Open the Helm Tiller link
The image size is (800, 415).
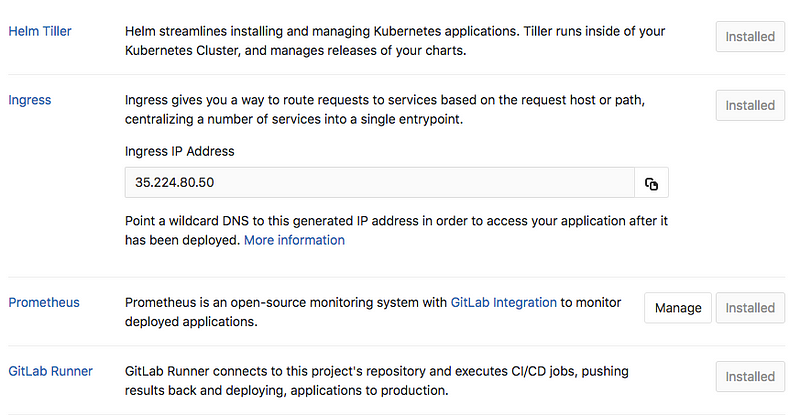coord(40,31)
